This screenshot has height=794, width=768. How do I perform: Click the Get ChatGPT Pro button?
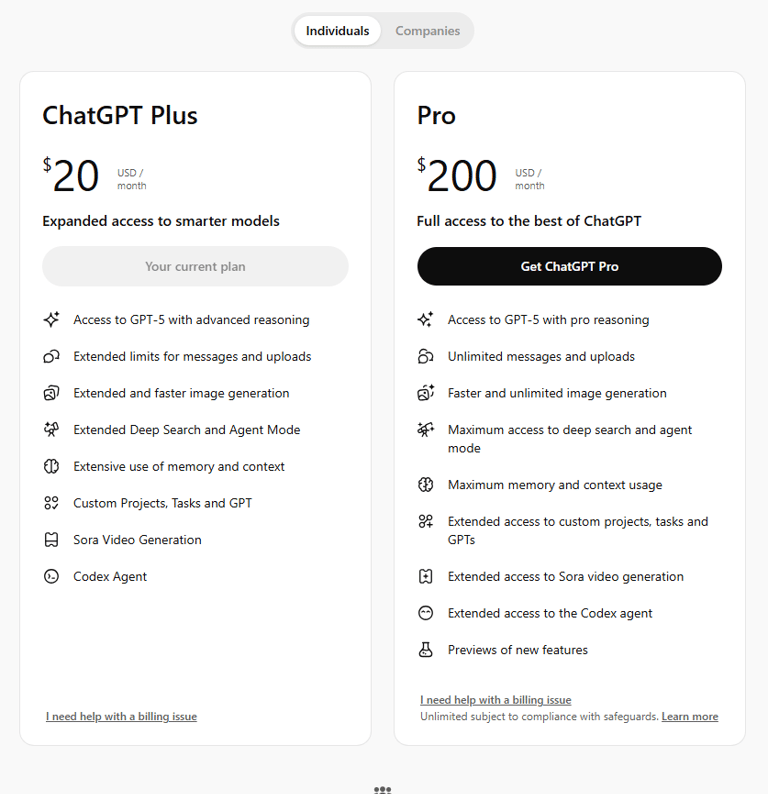click(x=570, y=266)
